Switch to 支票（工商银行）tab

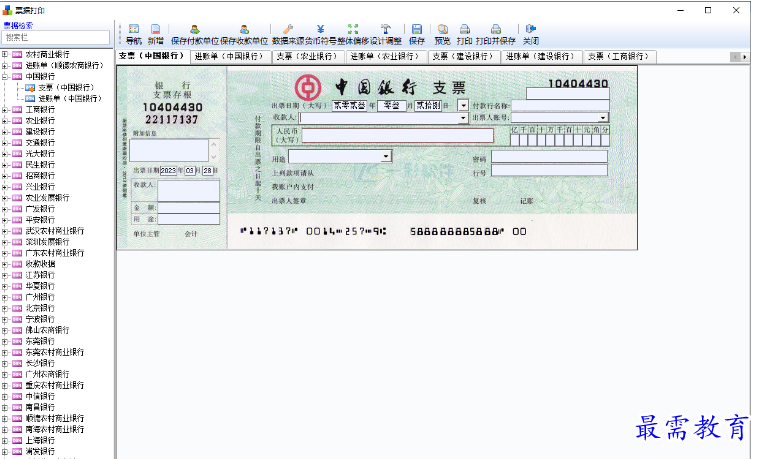tap(619, 56)
